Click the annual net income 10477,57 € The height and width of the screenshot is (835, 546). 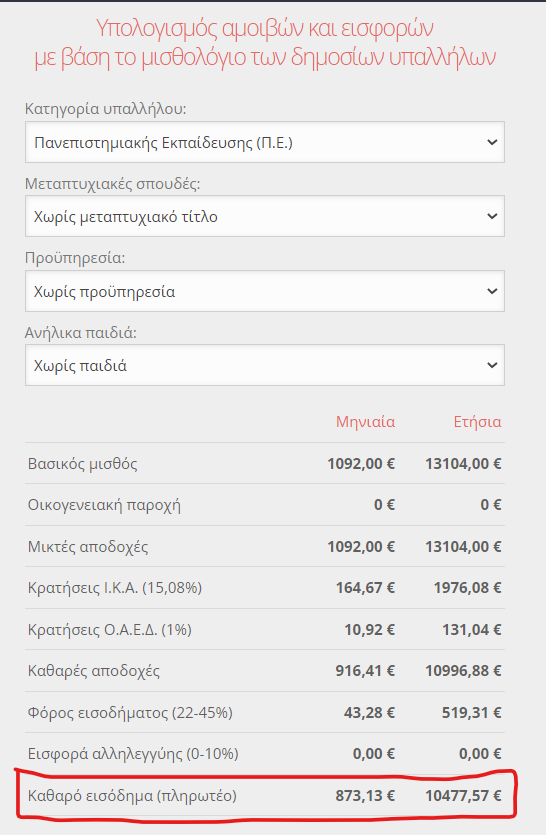click(463, 796)
